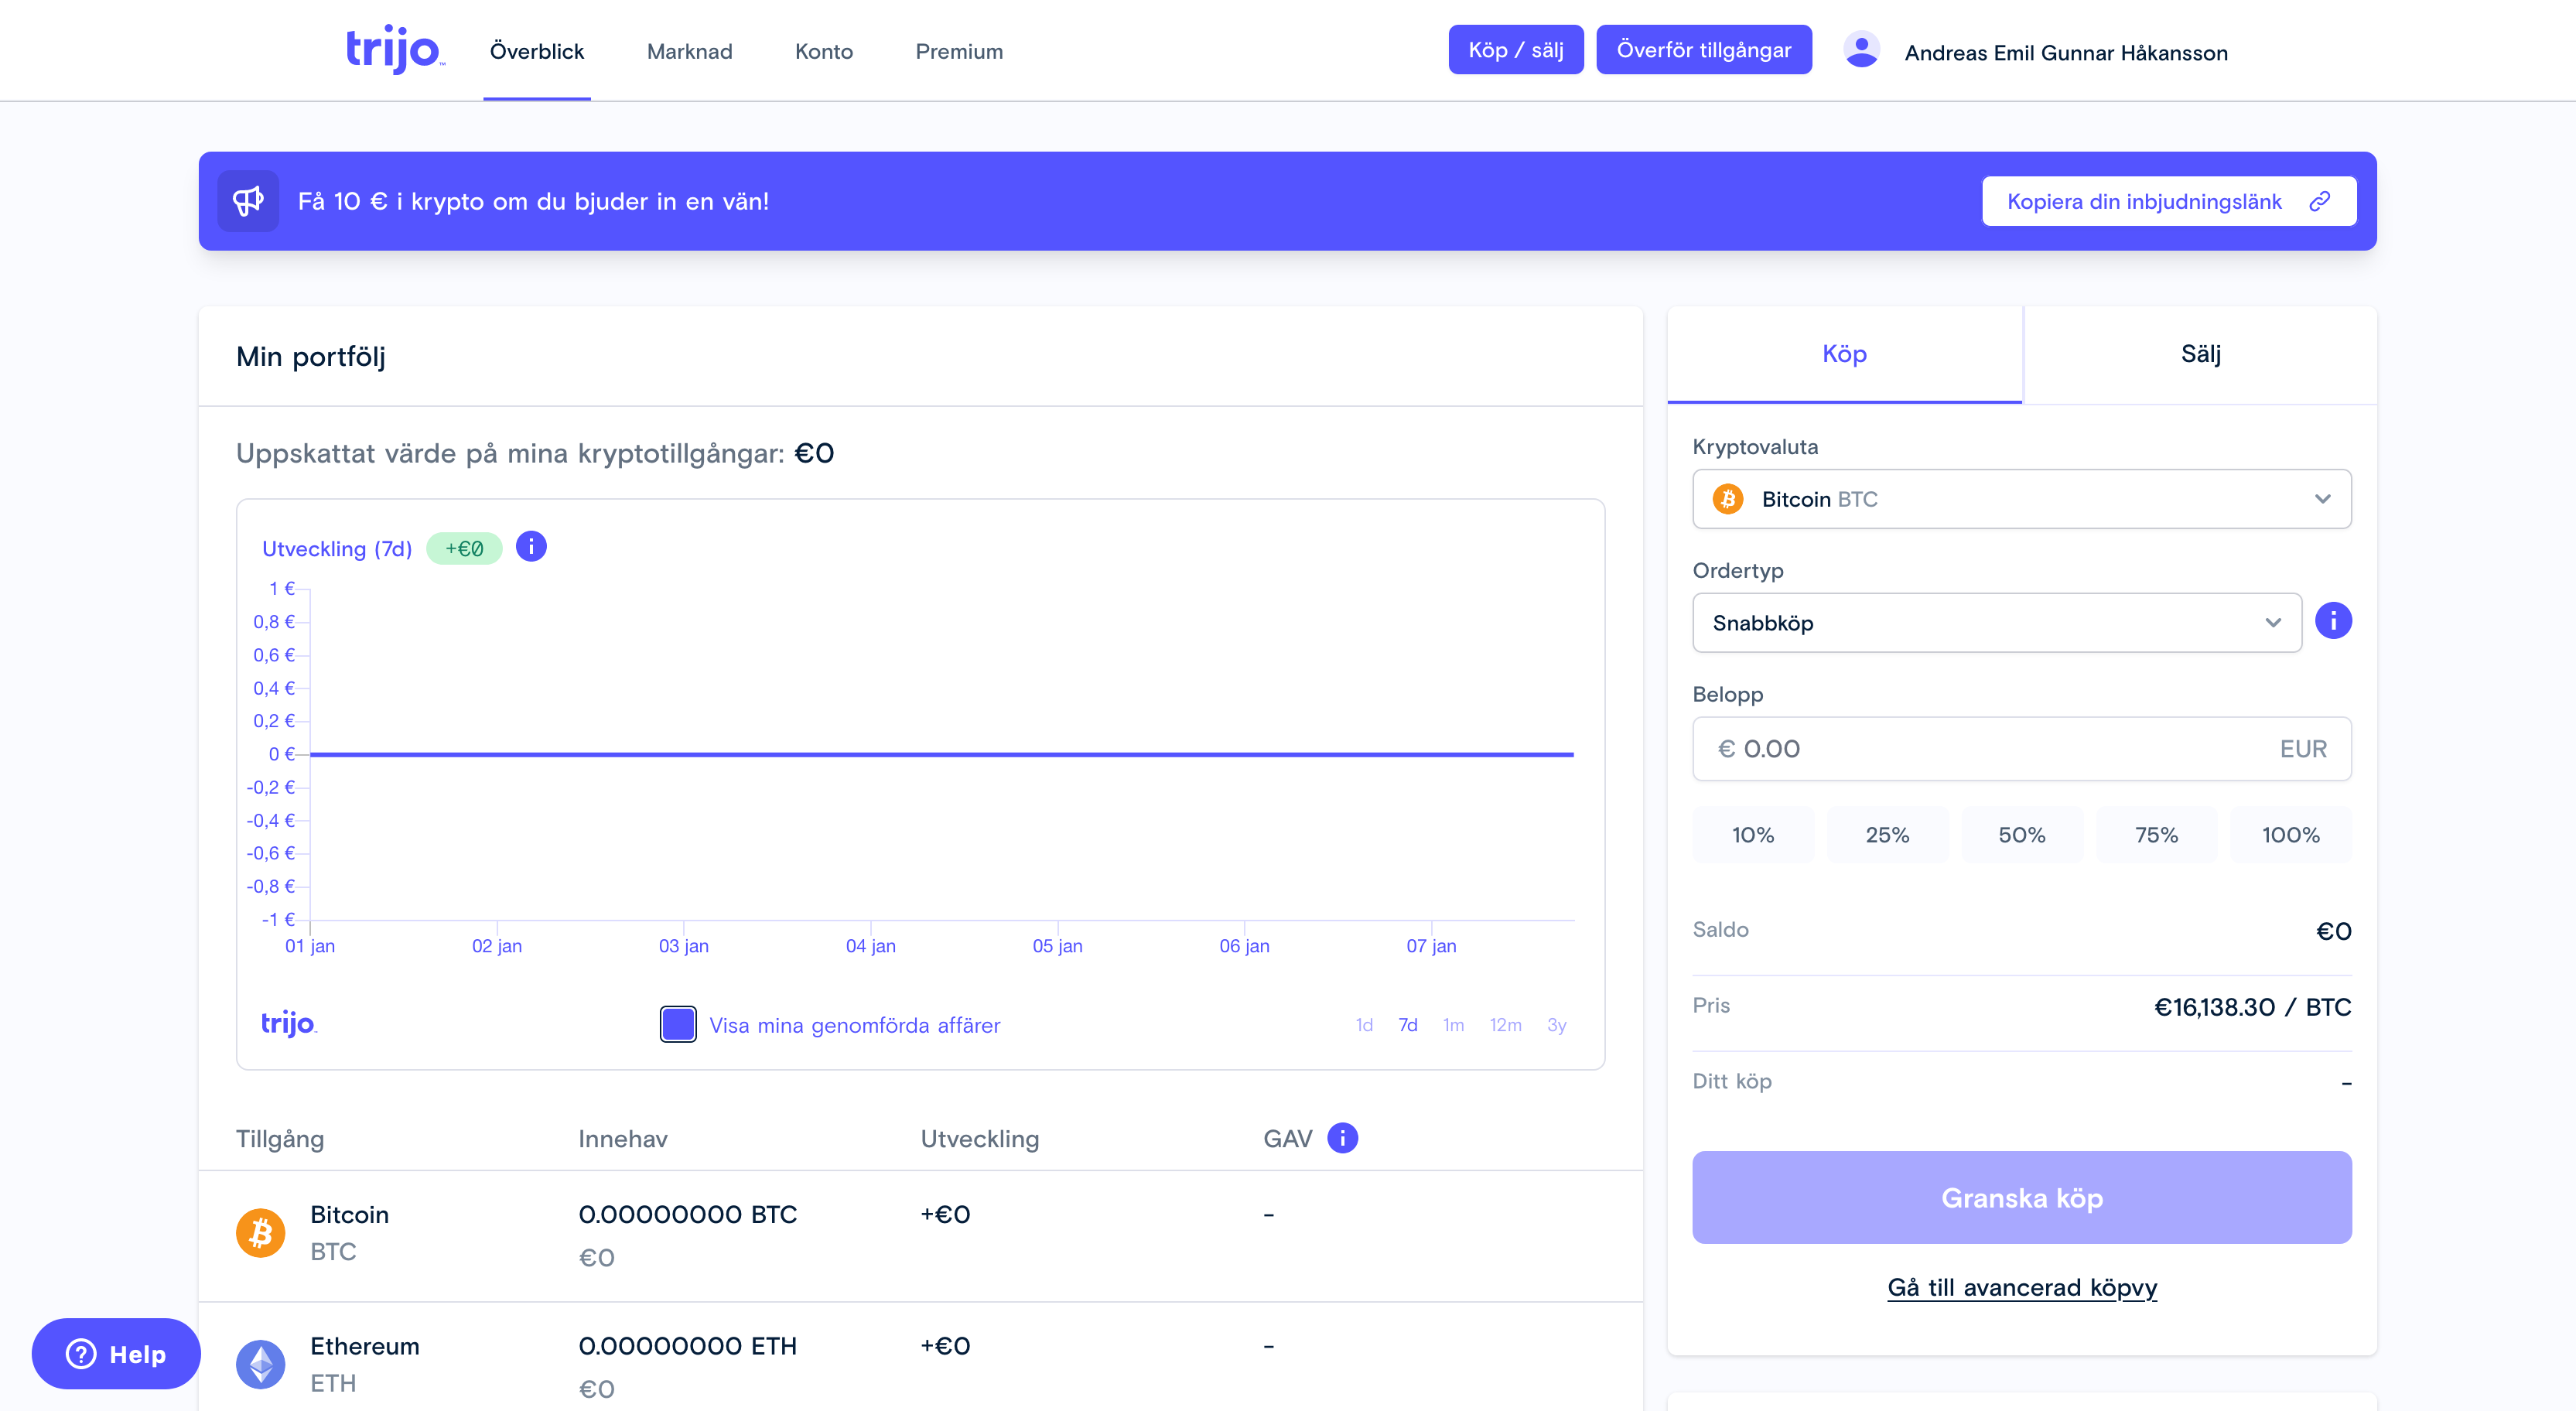Expand the Kryptovaluta dropdown chevron
Viewport: 2576px width, 1411px height.
pos(2322,499)
